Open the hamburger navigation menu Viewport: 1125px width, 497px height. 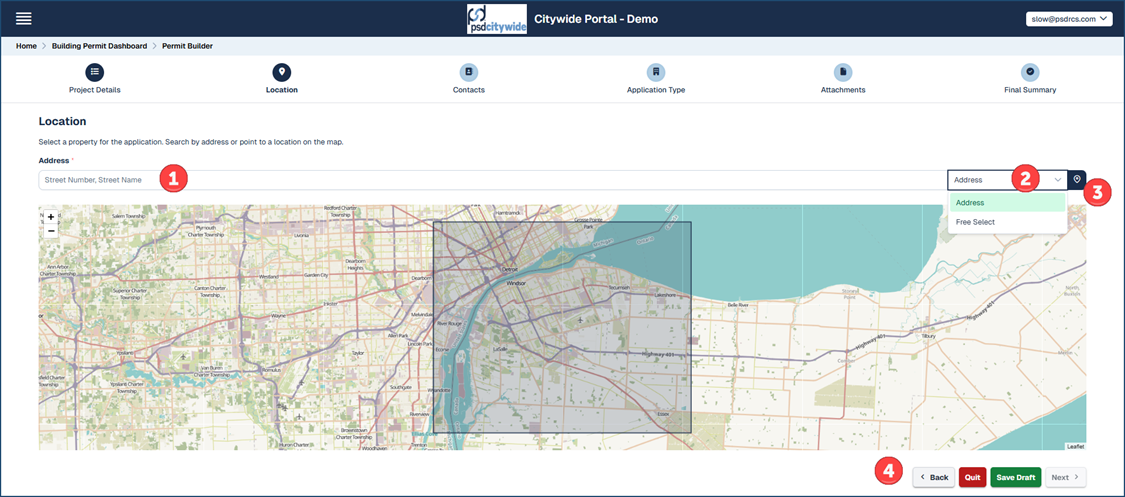point(23,19)
